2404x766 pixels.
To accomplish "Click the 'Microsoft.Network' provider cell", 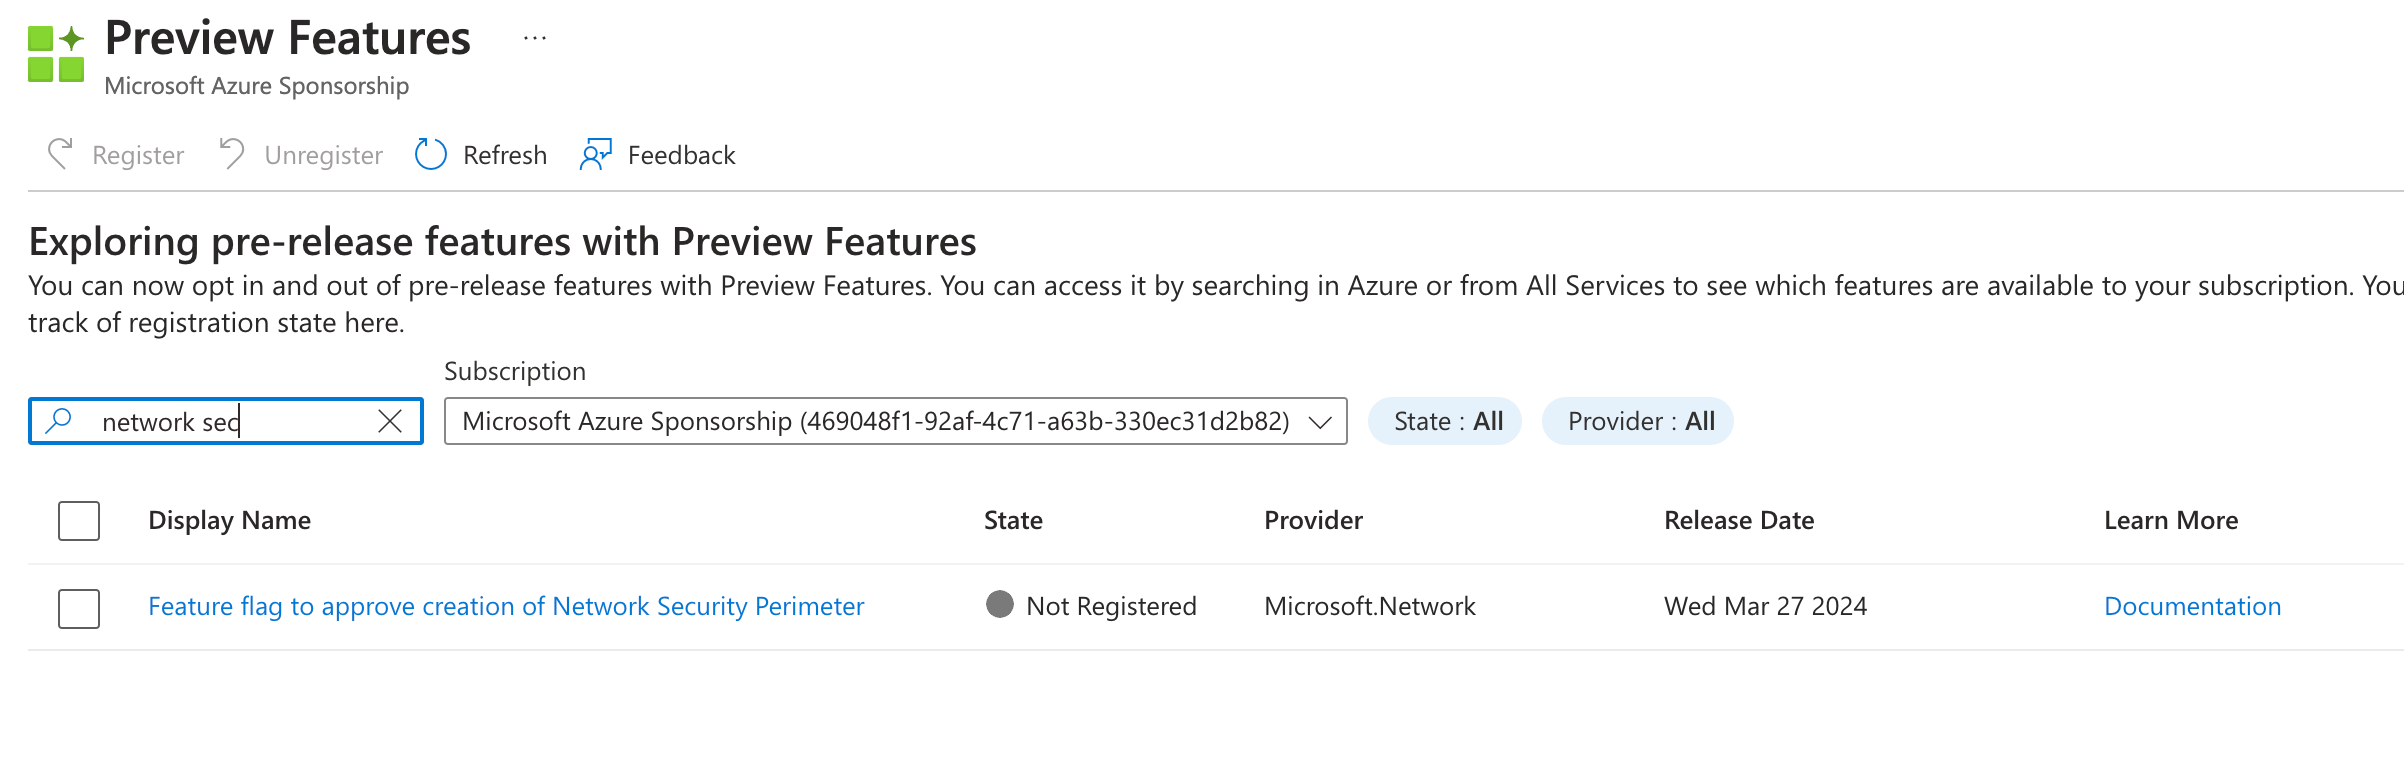I will (x=1370, y=606).
